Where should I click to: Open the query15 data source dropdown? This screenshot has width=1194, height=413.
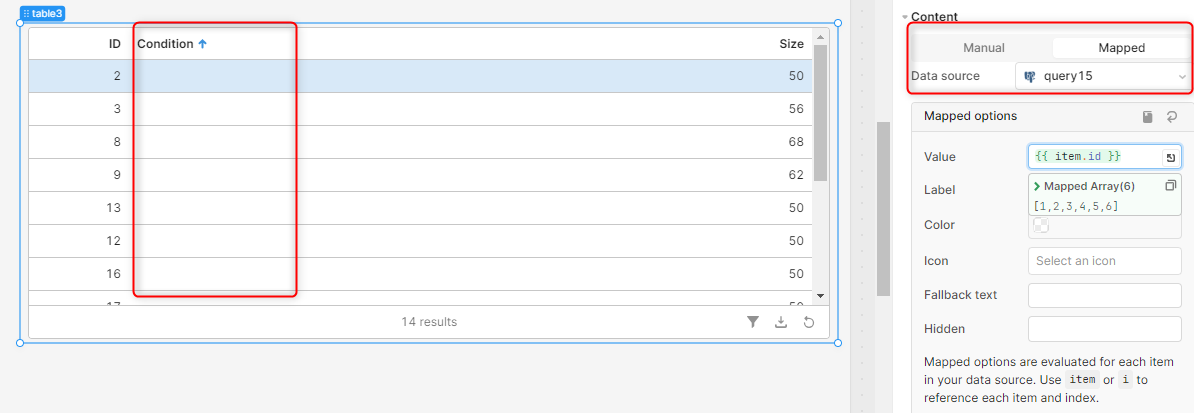[1104, 76]
